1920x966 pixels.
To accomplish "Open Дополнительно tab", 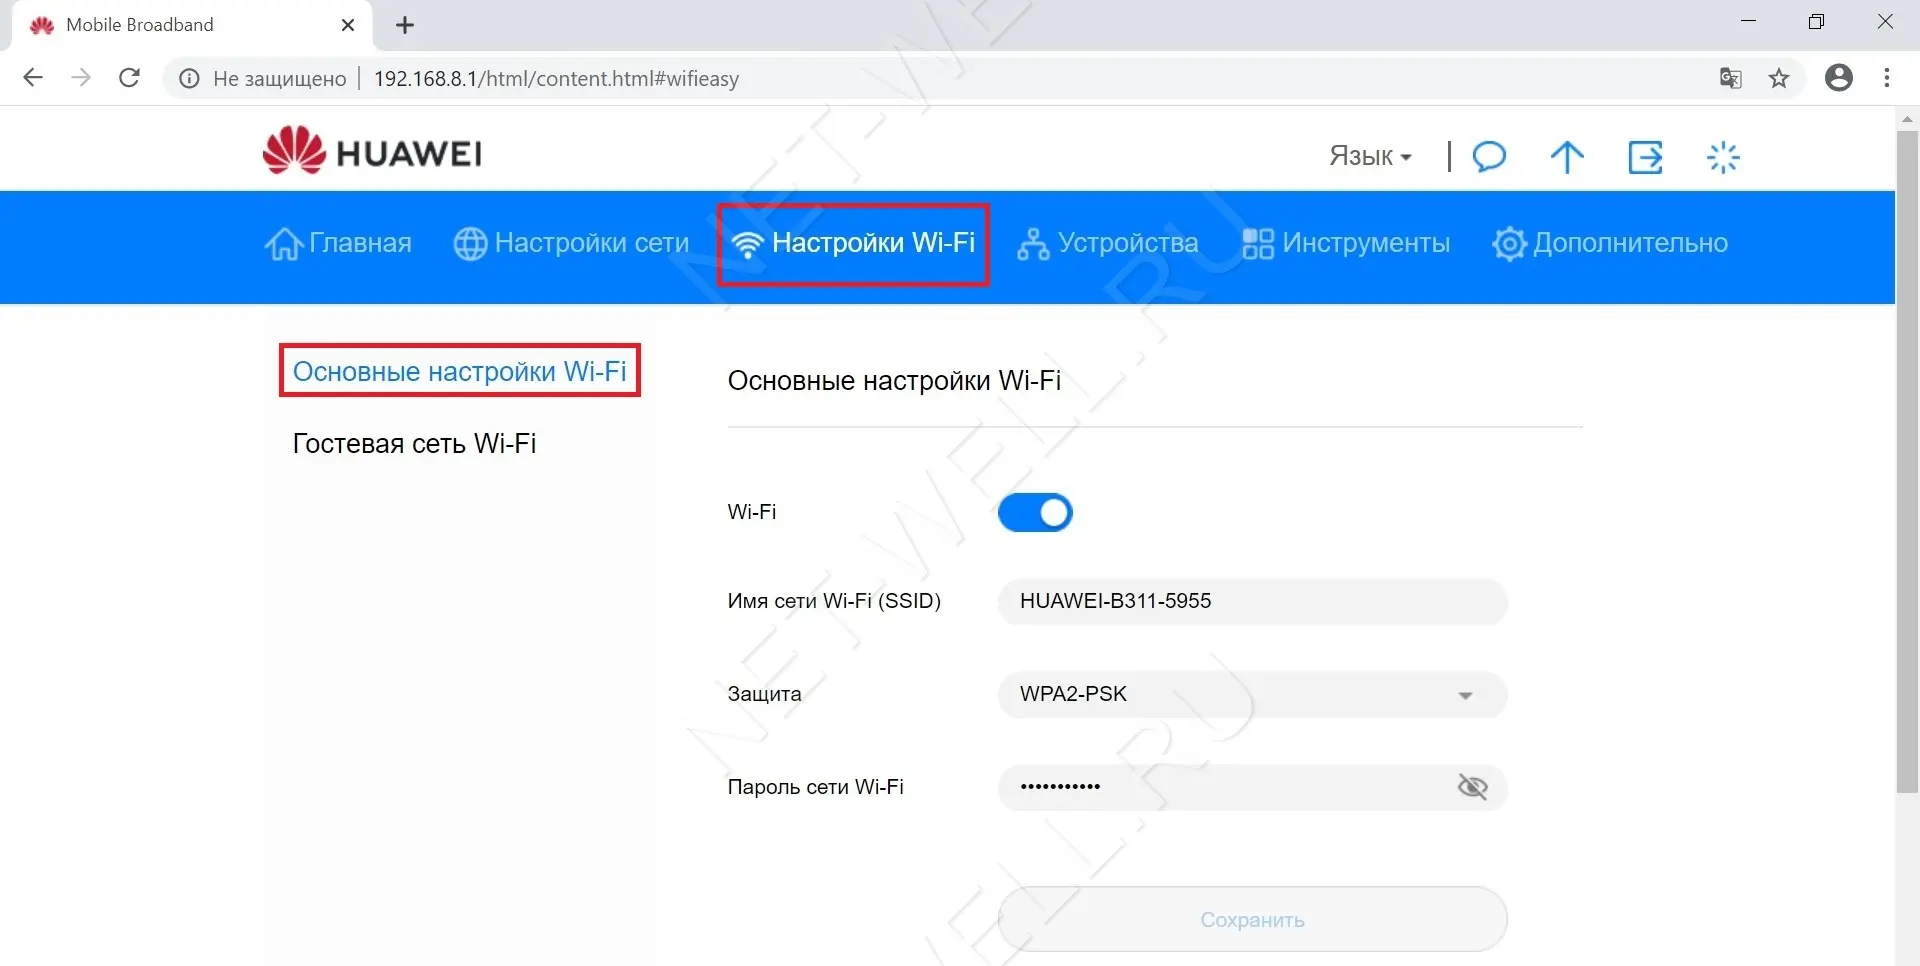I will pos(1610,243).
